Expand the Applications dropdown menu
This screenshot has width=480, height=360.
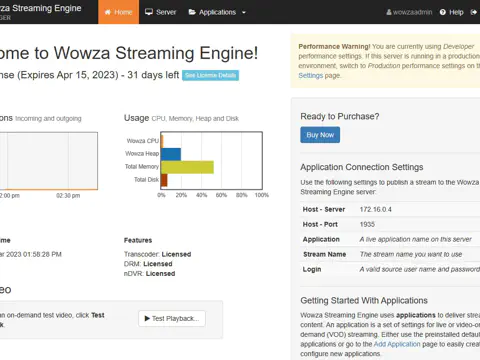[x=217, y=12]
